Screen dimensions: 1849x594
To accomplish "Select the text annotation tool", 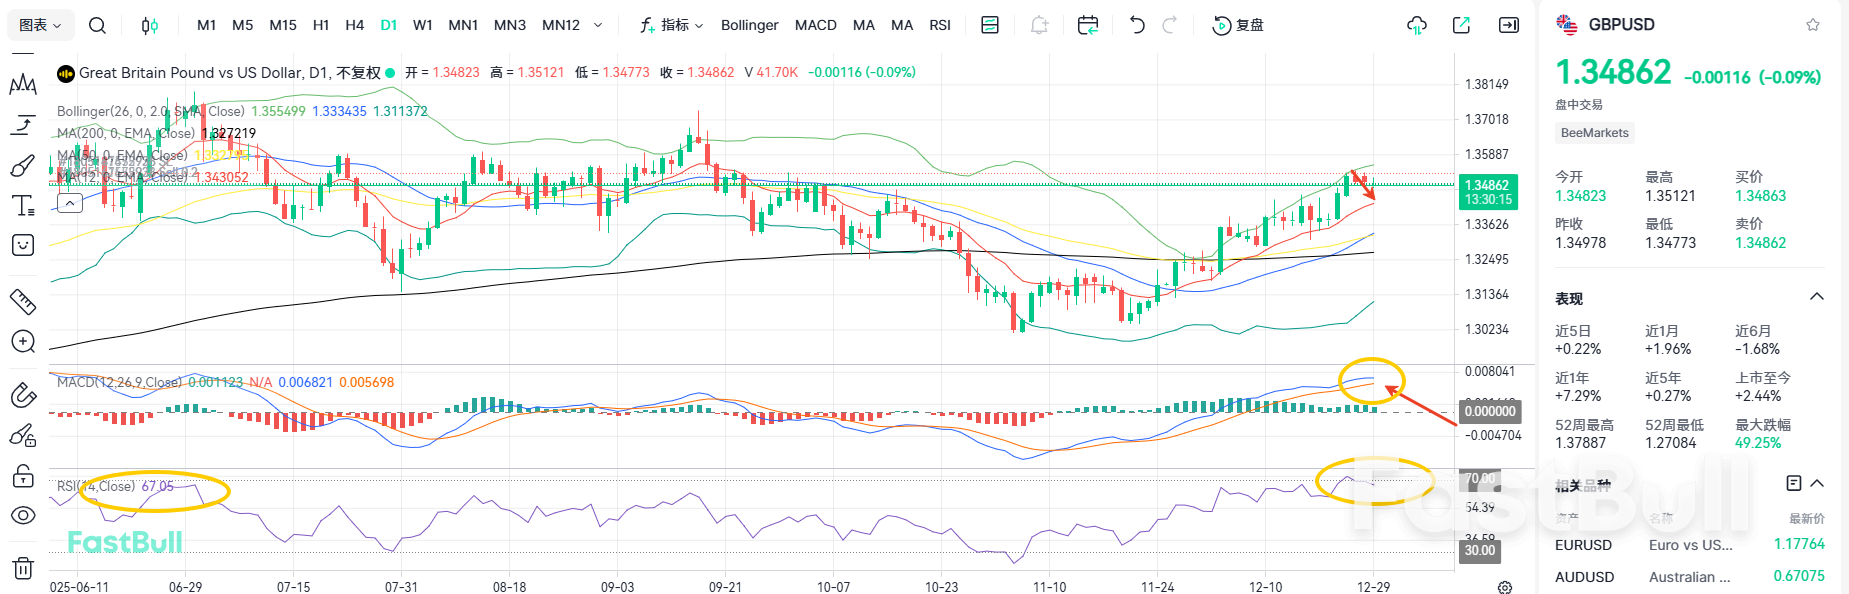I will 23,206.
